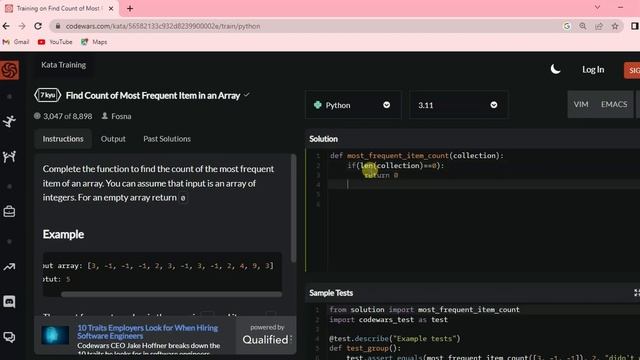Click the 7 kyu rank badge
The height and width of the screenshot is (360, 640).
click(48, 96)
